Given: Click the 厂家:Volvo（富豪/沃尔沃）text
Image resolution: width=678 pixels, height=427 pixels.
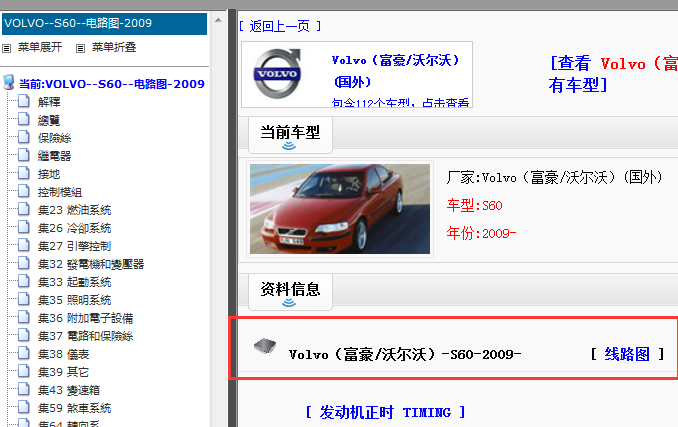Looking at the screenshot, I should pos(554,177).
